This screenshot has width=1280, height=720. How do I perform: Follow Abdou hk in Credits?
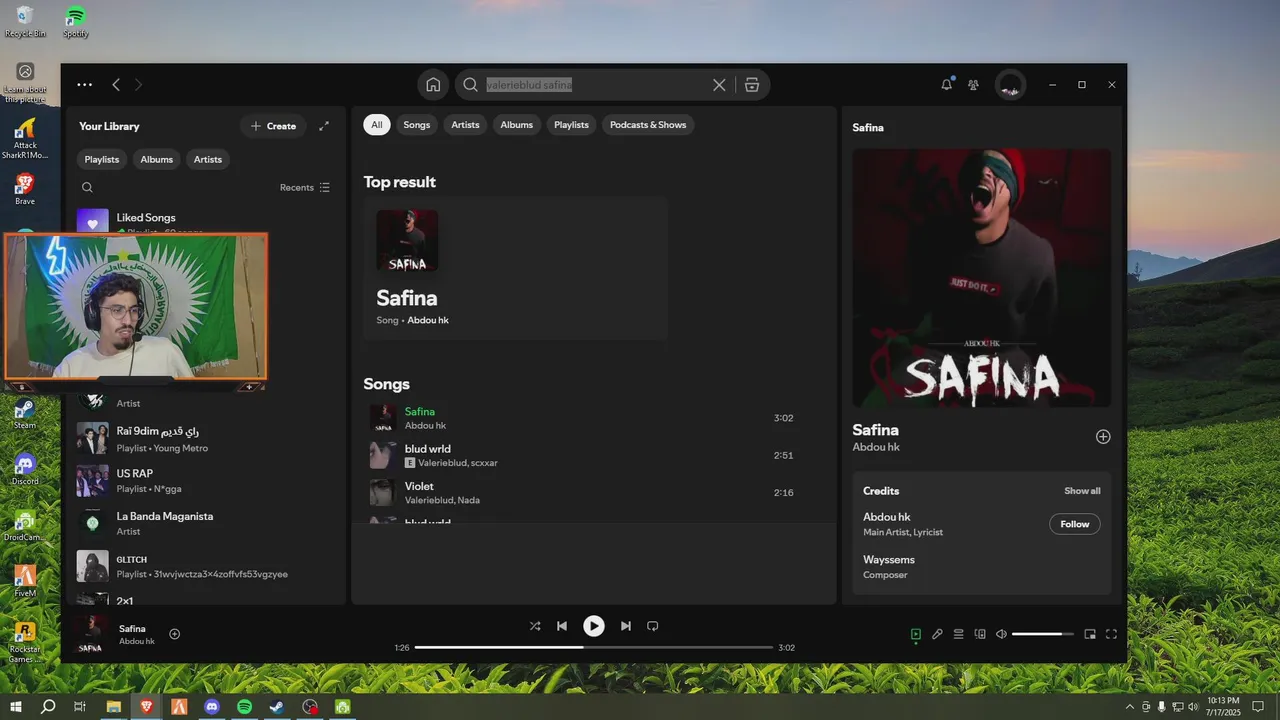click(x=1075, y=524)
